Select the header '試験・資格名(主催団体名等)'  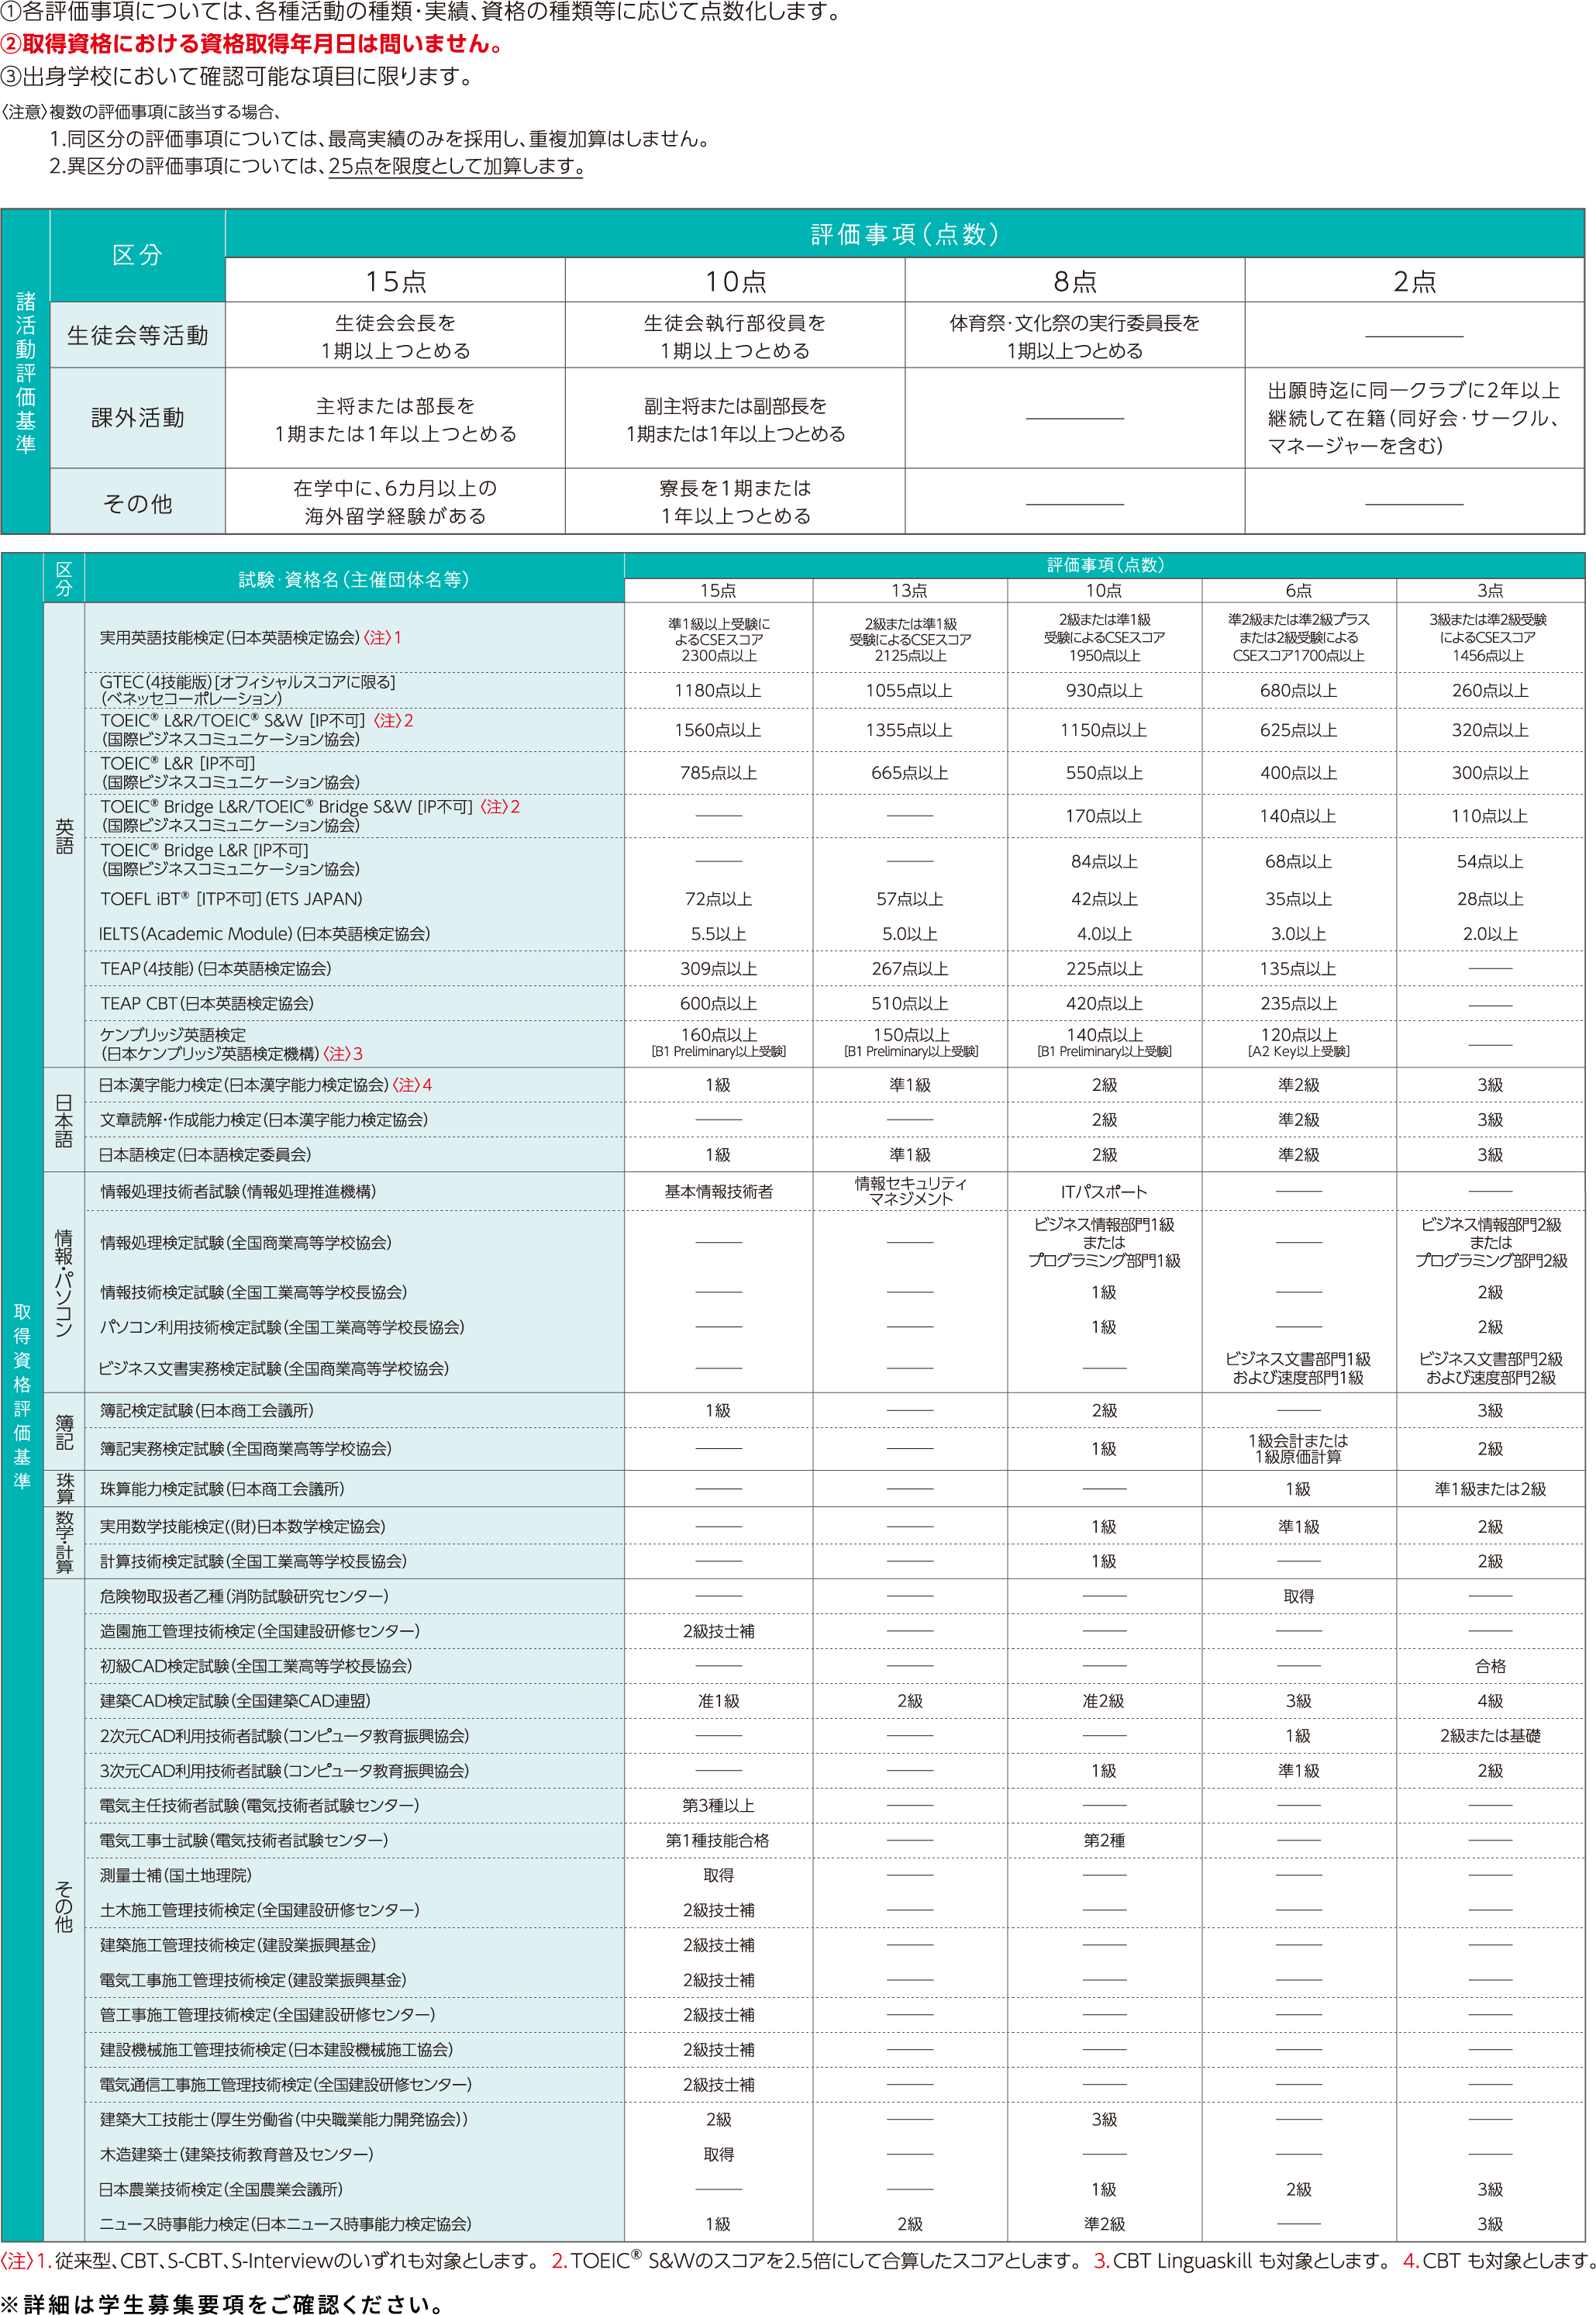(x=354, y=580)
